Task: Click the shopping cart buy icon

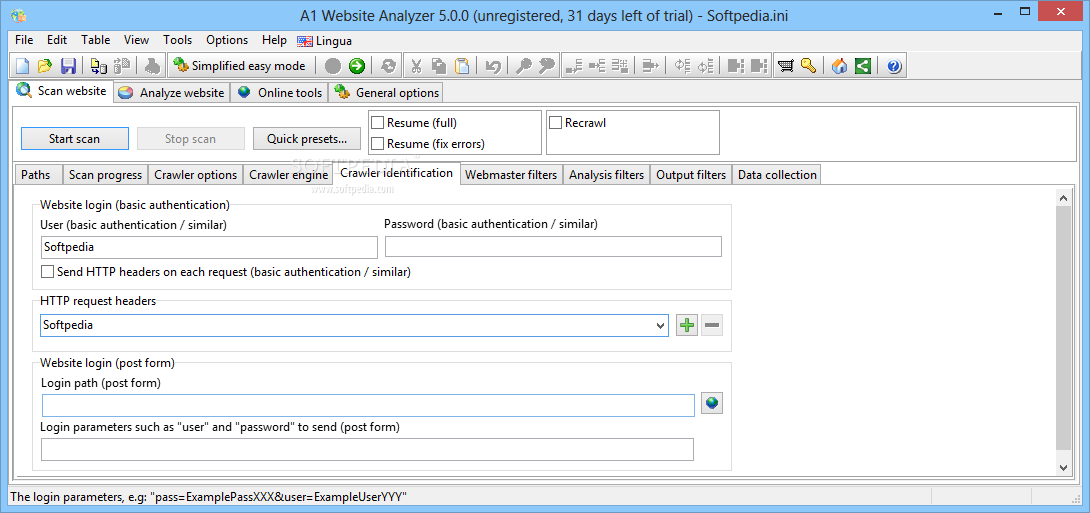Action: pos(786,66)
